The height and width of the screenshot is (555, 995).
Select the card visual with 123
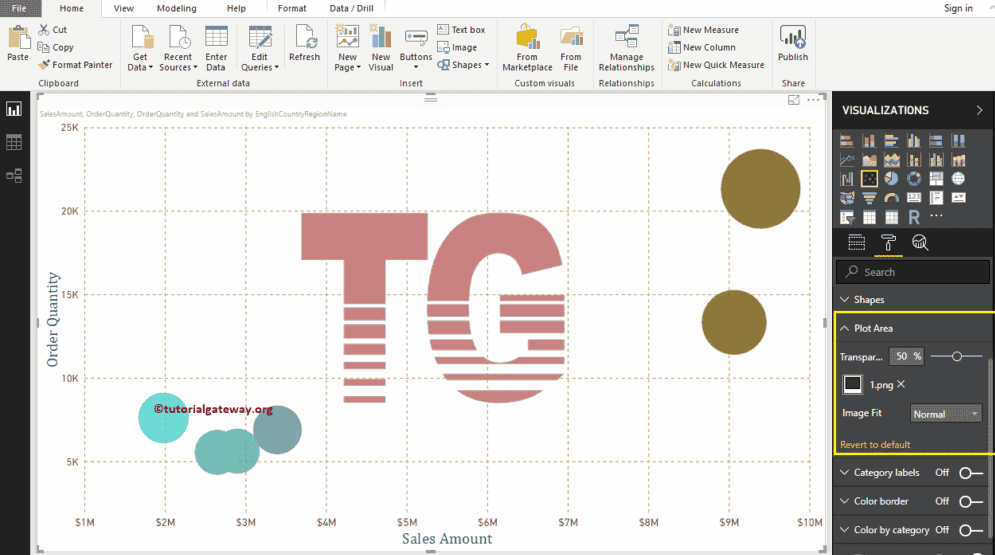point(914,198)
